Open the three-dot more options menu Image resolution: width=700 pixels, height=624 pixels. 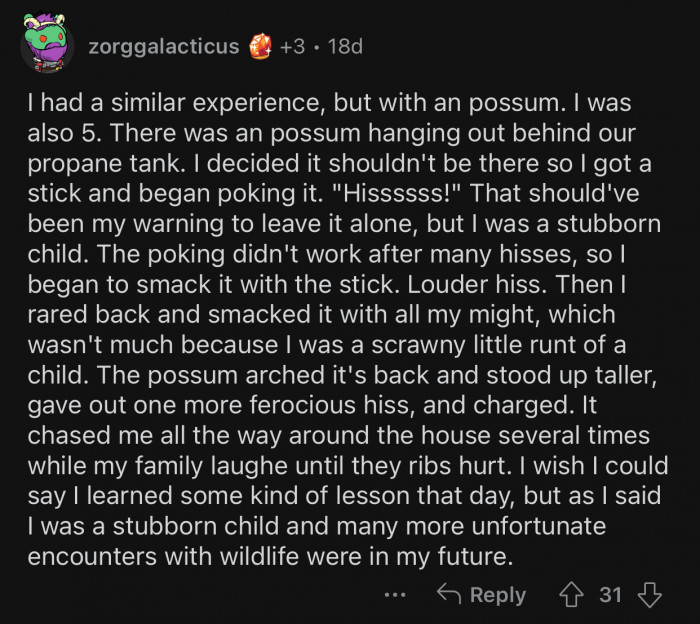pos(396,595)
